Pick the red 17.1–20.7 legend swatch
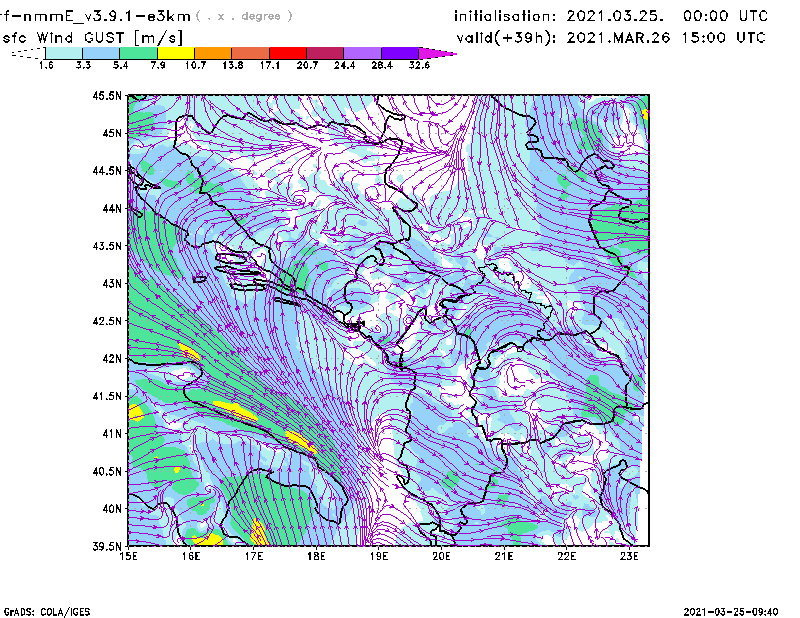Viewport: 800px width, 618px height. click(x=288, y=53)
